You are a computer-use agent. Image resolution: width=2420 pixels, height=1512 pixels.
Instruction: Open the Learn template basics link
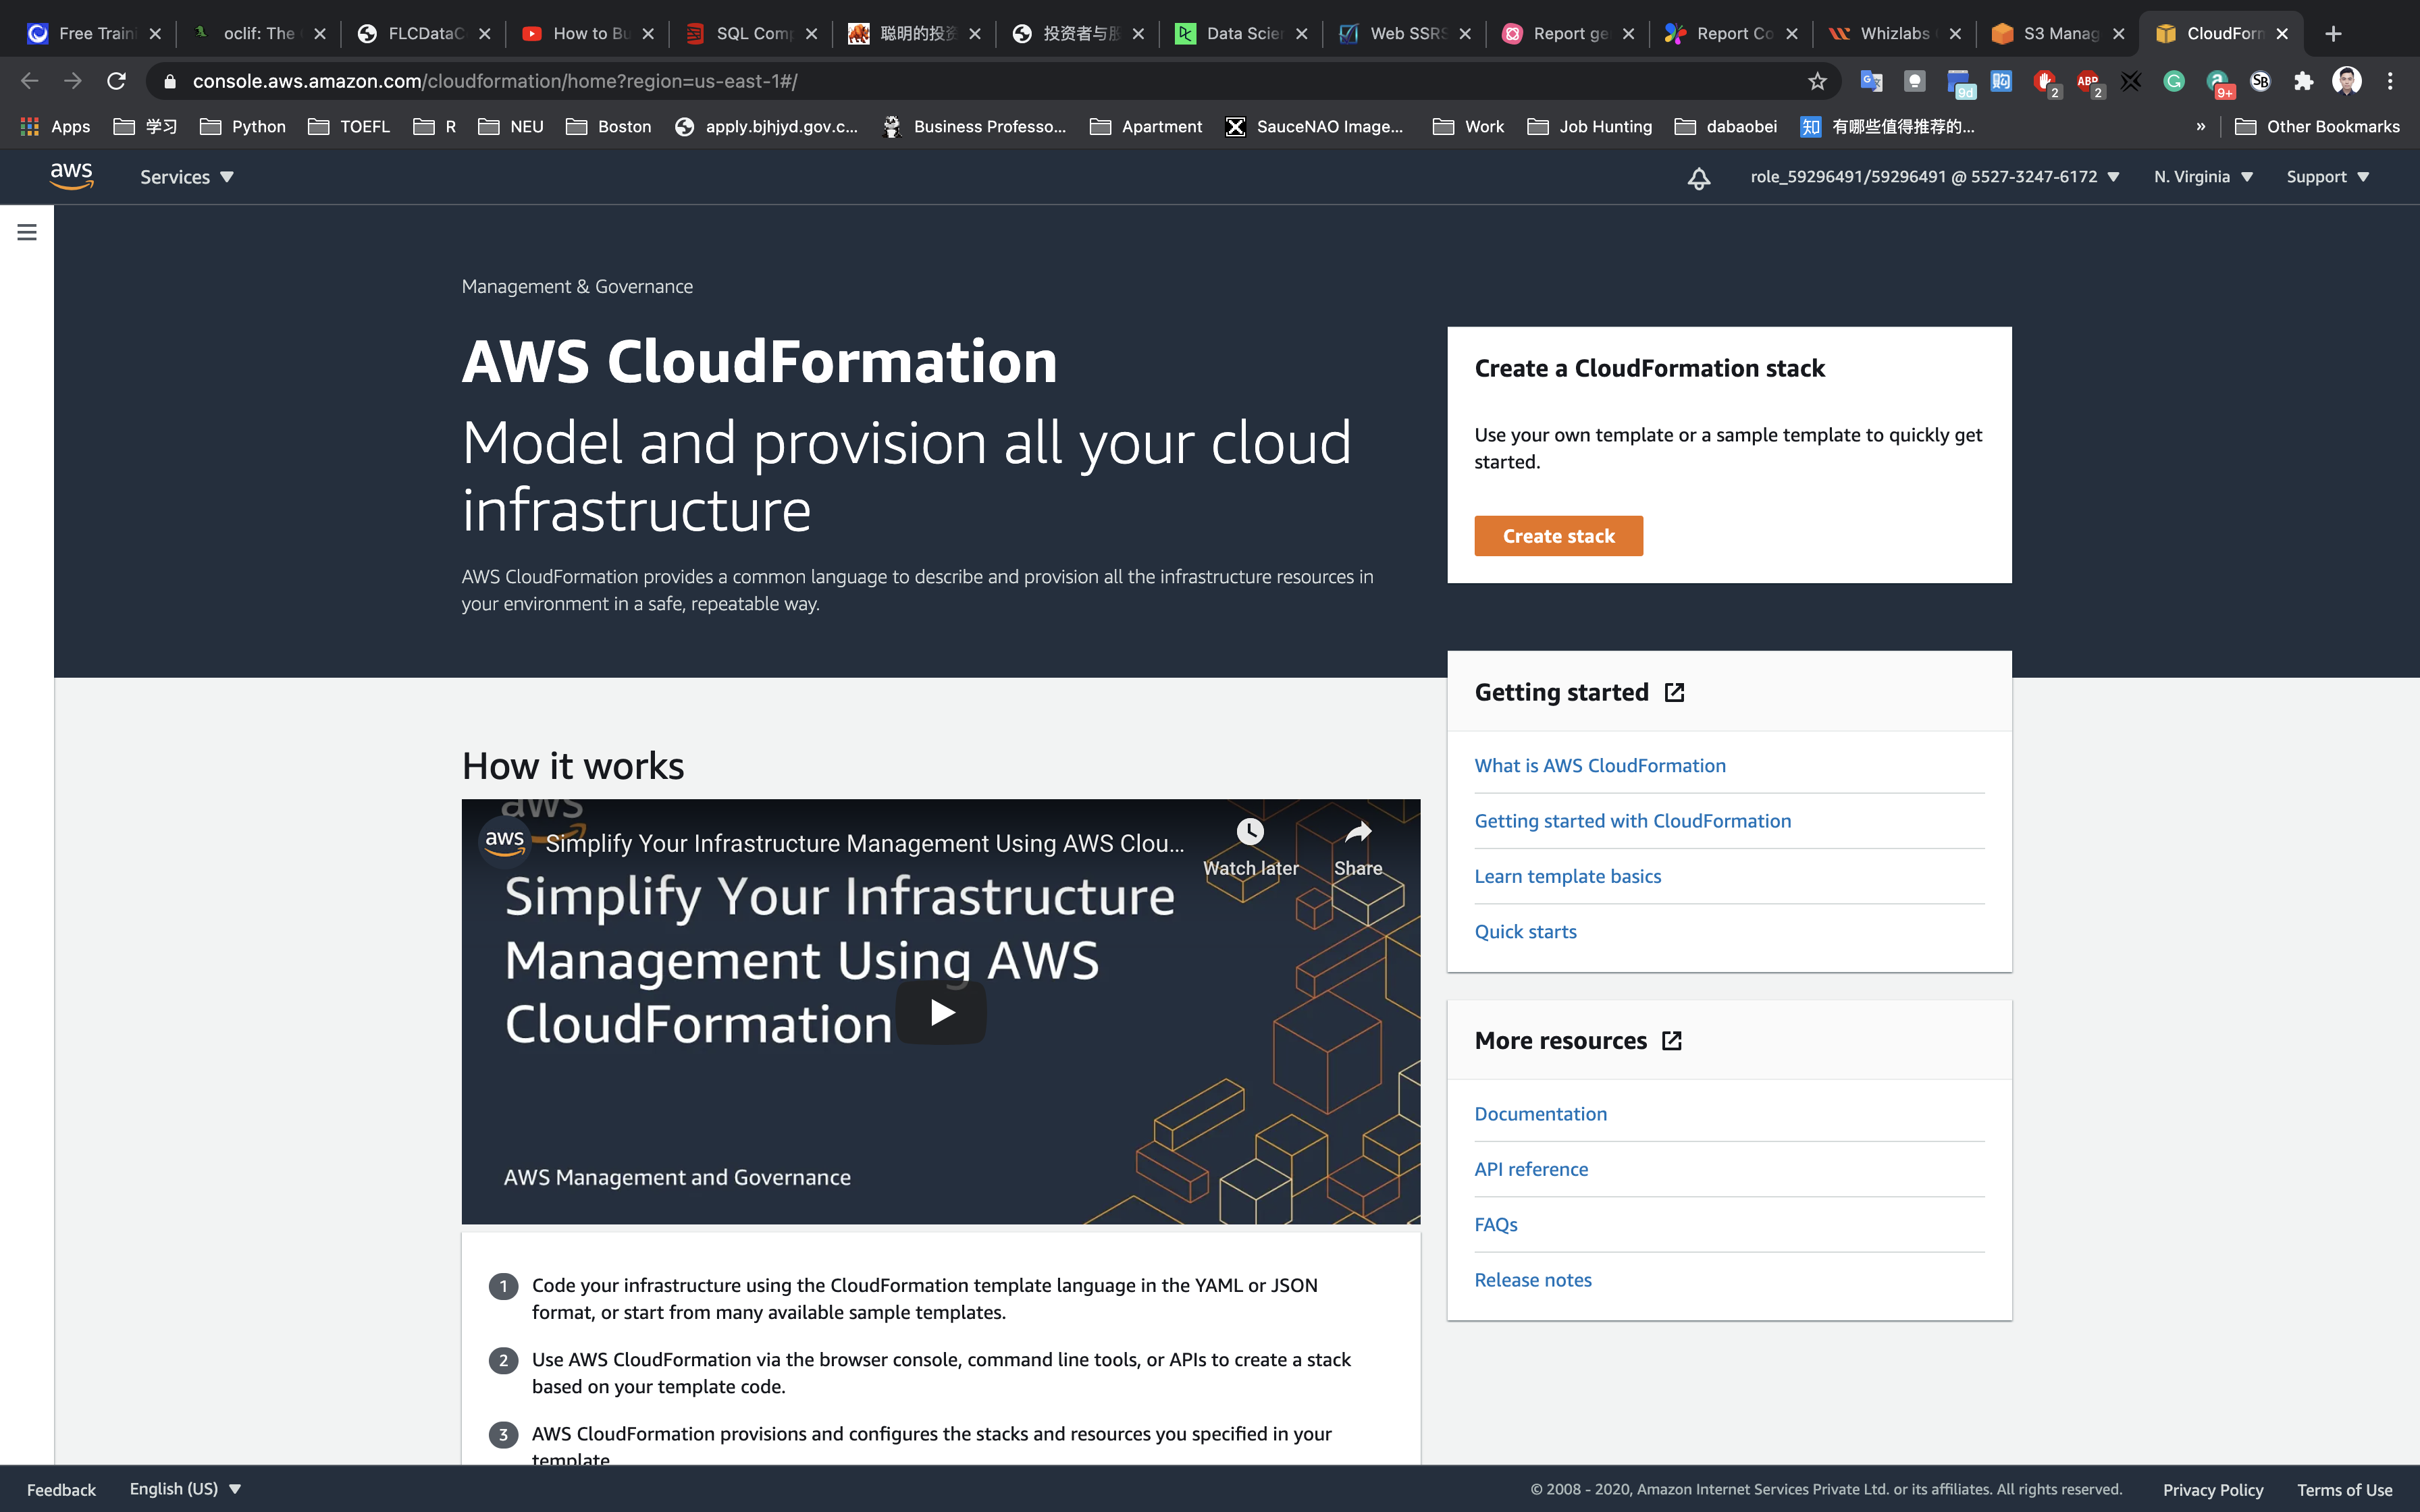(1567, 876)
